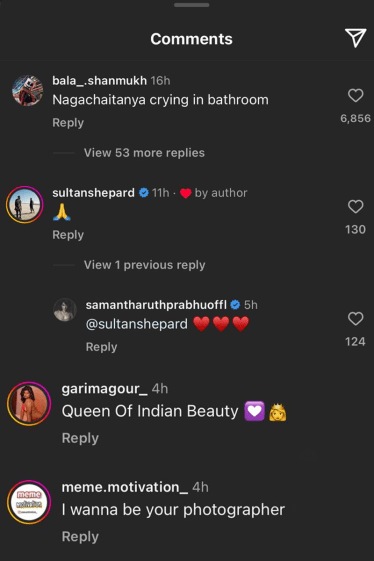Like bala_.shanmukh's comment with the heart
The width and height of the screenshot is (374, 561).
(x=355, y=96)
